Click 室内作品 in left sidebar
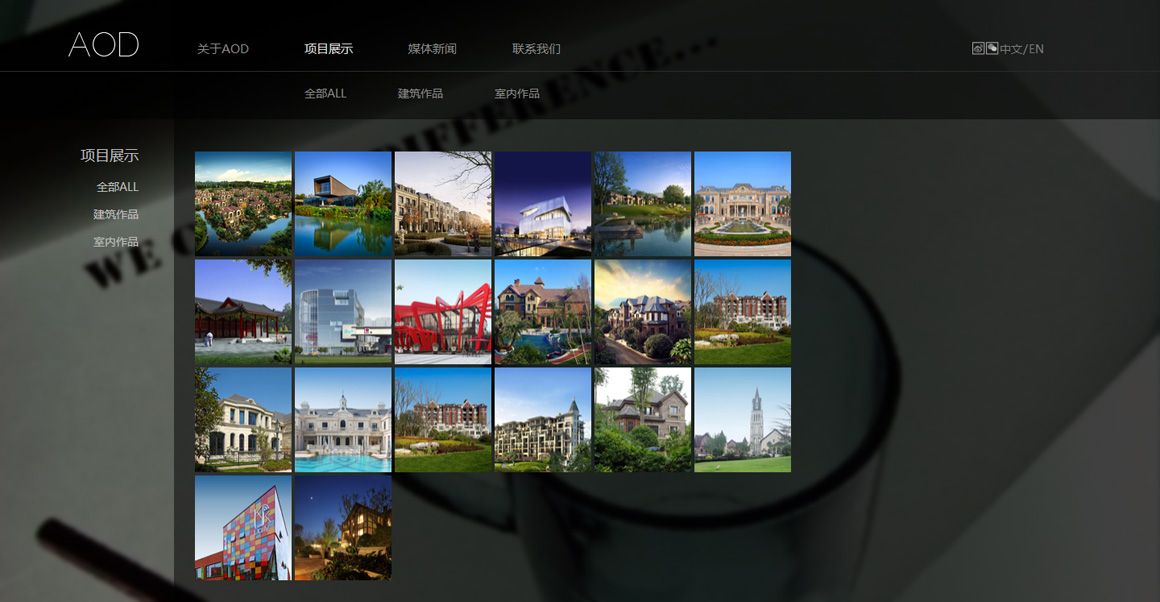The width and height of the screenshot is (1160, 602). (116, 242)
